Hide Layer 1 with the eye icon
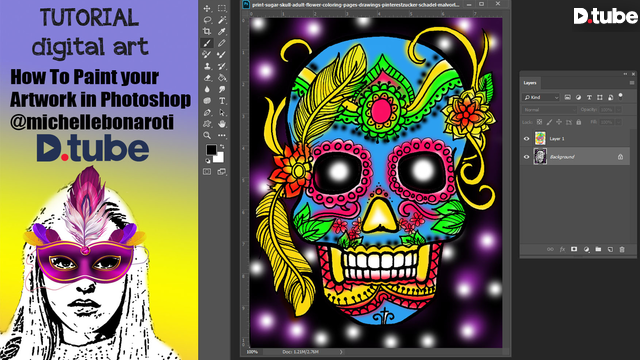Screen dimensions: 640x360 (x=526, y=139)
